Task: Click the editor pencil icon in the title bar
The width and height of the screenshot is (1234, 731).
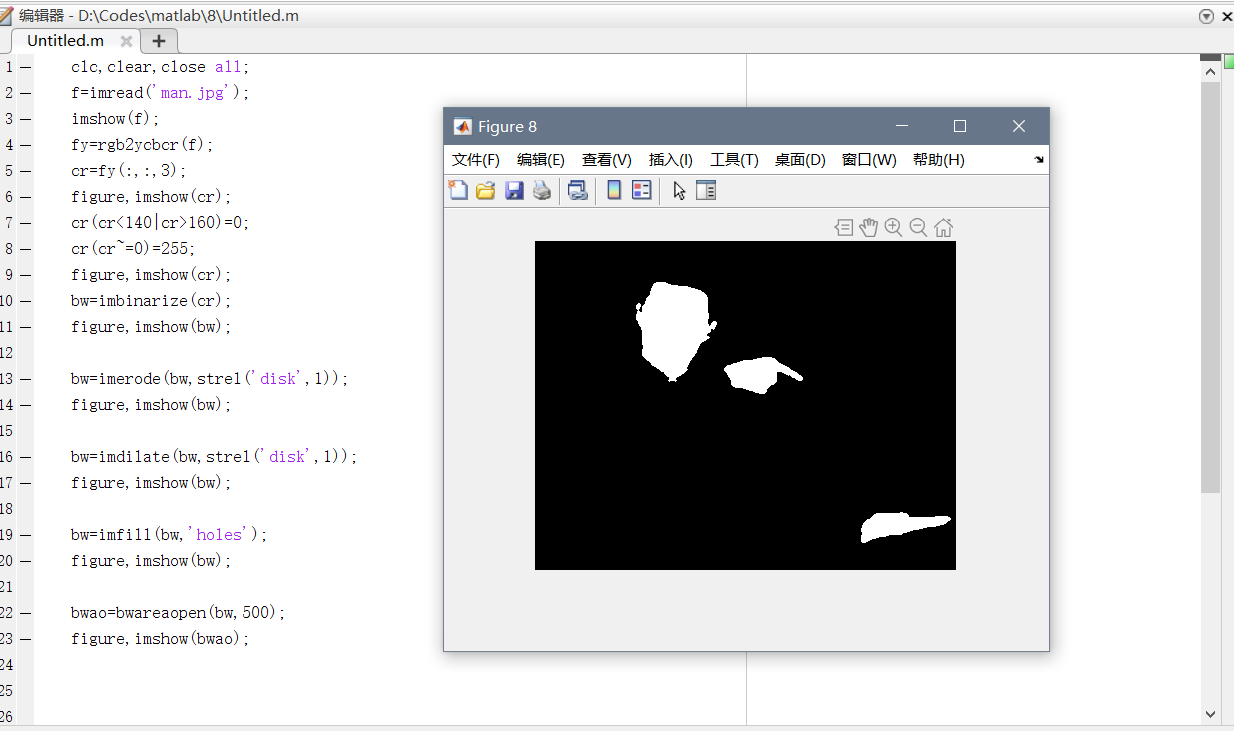Action: tap(7, 15)
